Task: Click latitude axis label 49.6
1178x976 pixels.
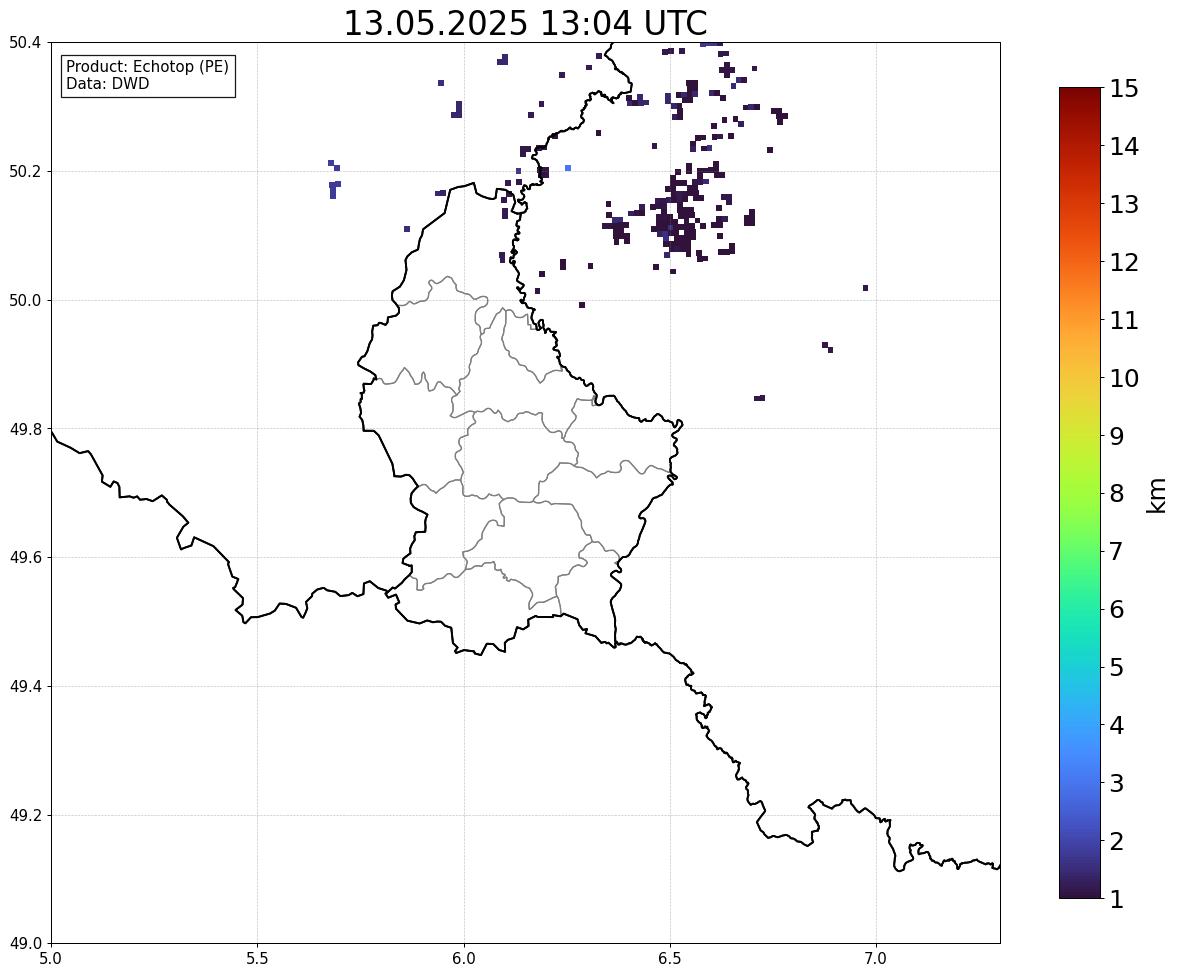Action: pos(24,557)
